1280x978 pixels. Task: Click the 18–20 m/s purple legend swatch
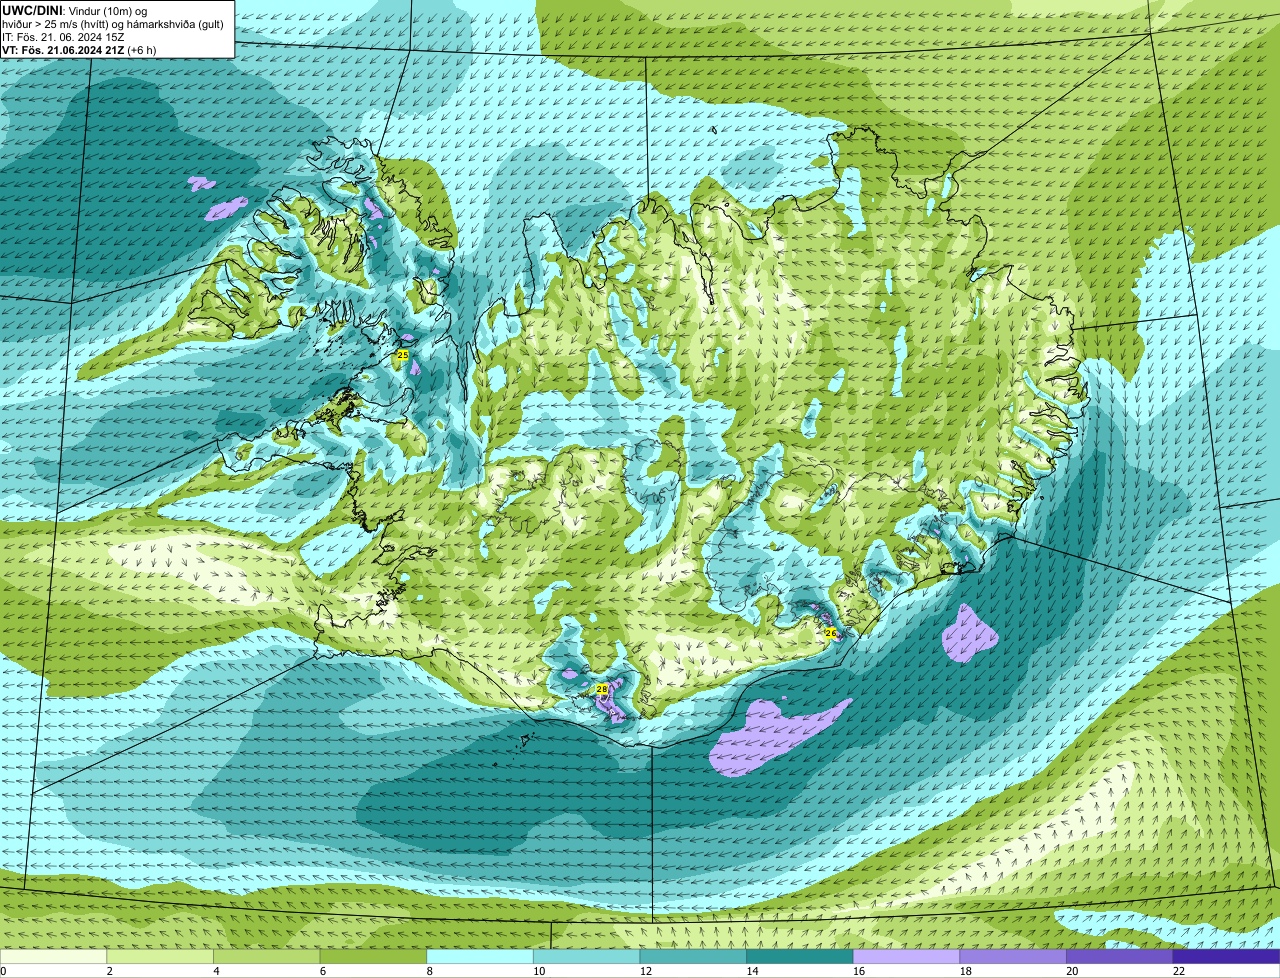tap(1012, 956)
